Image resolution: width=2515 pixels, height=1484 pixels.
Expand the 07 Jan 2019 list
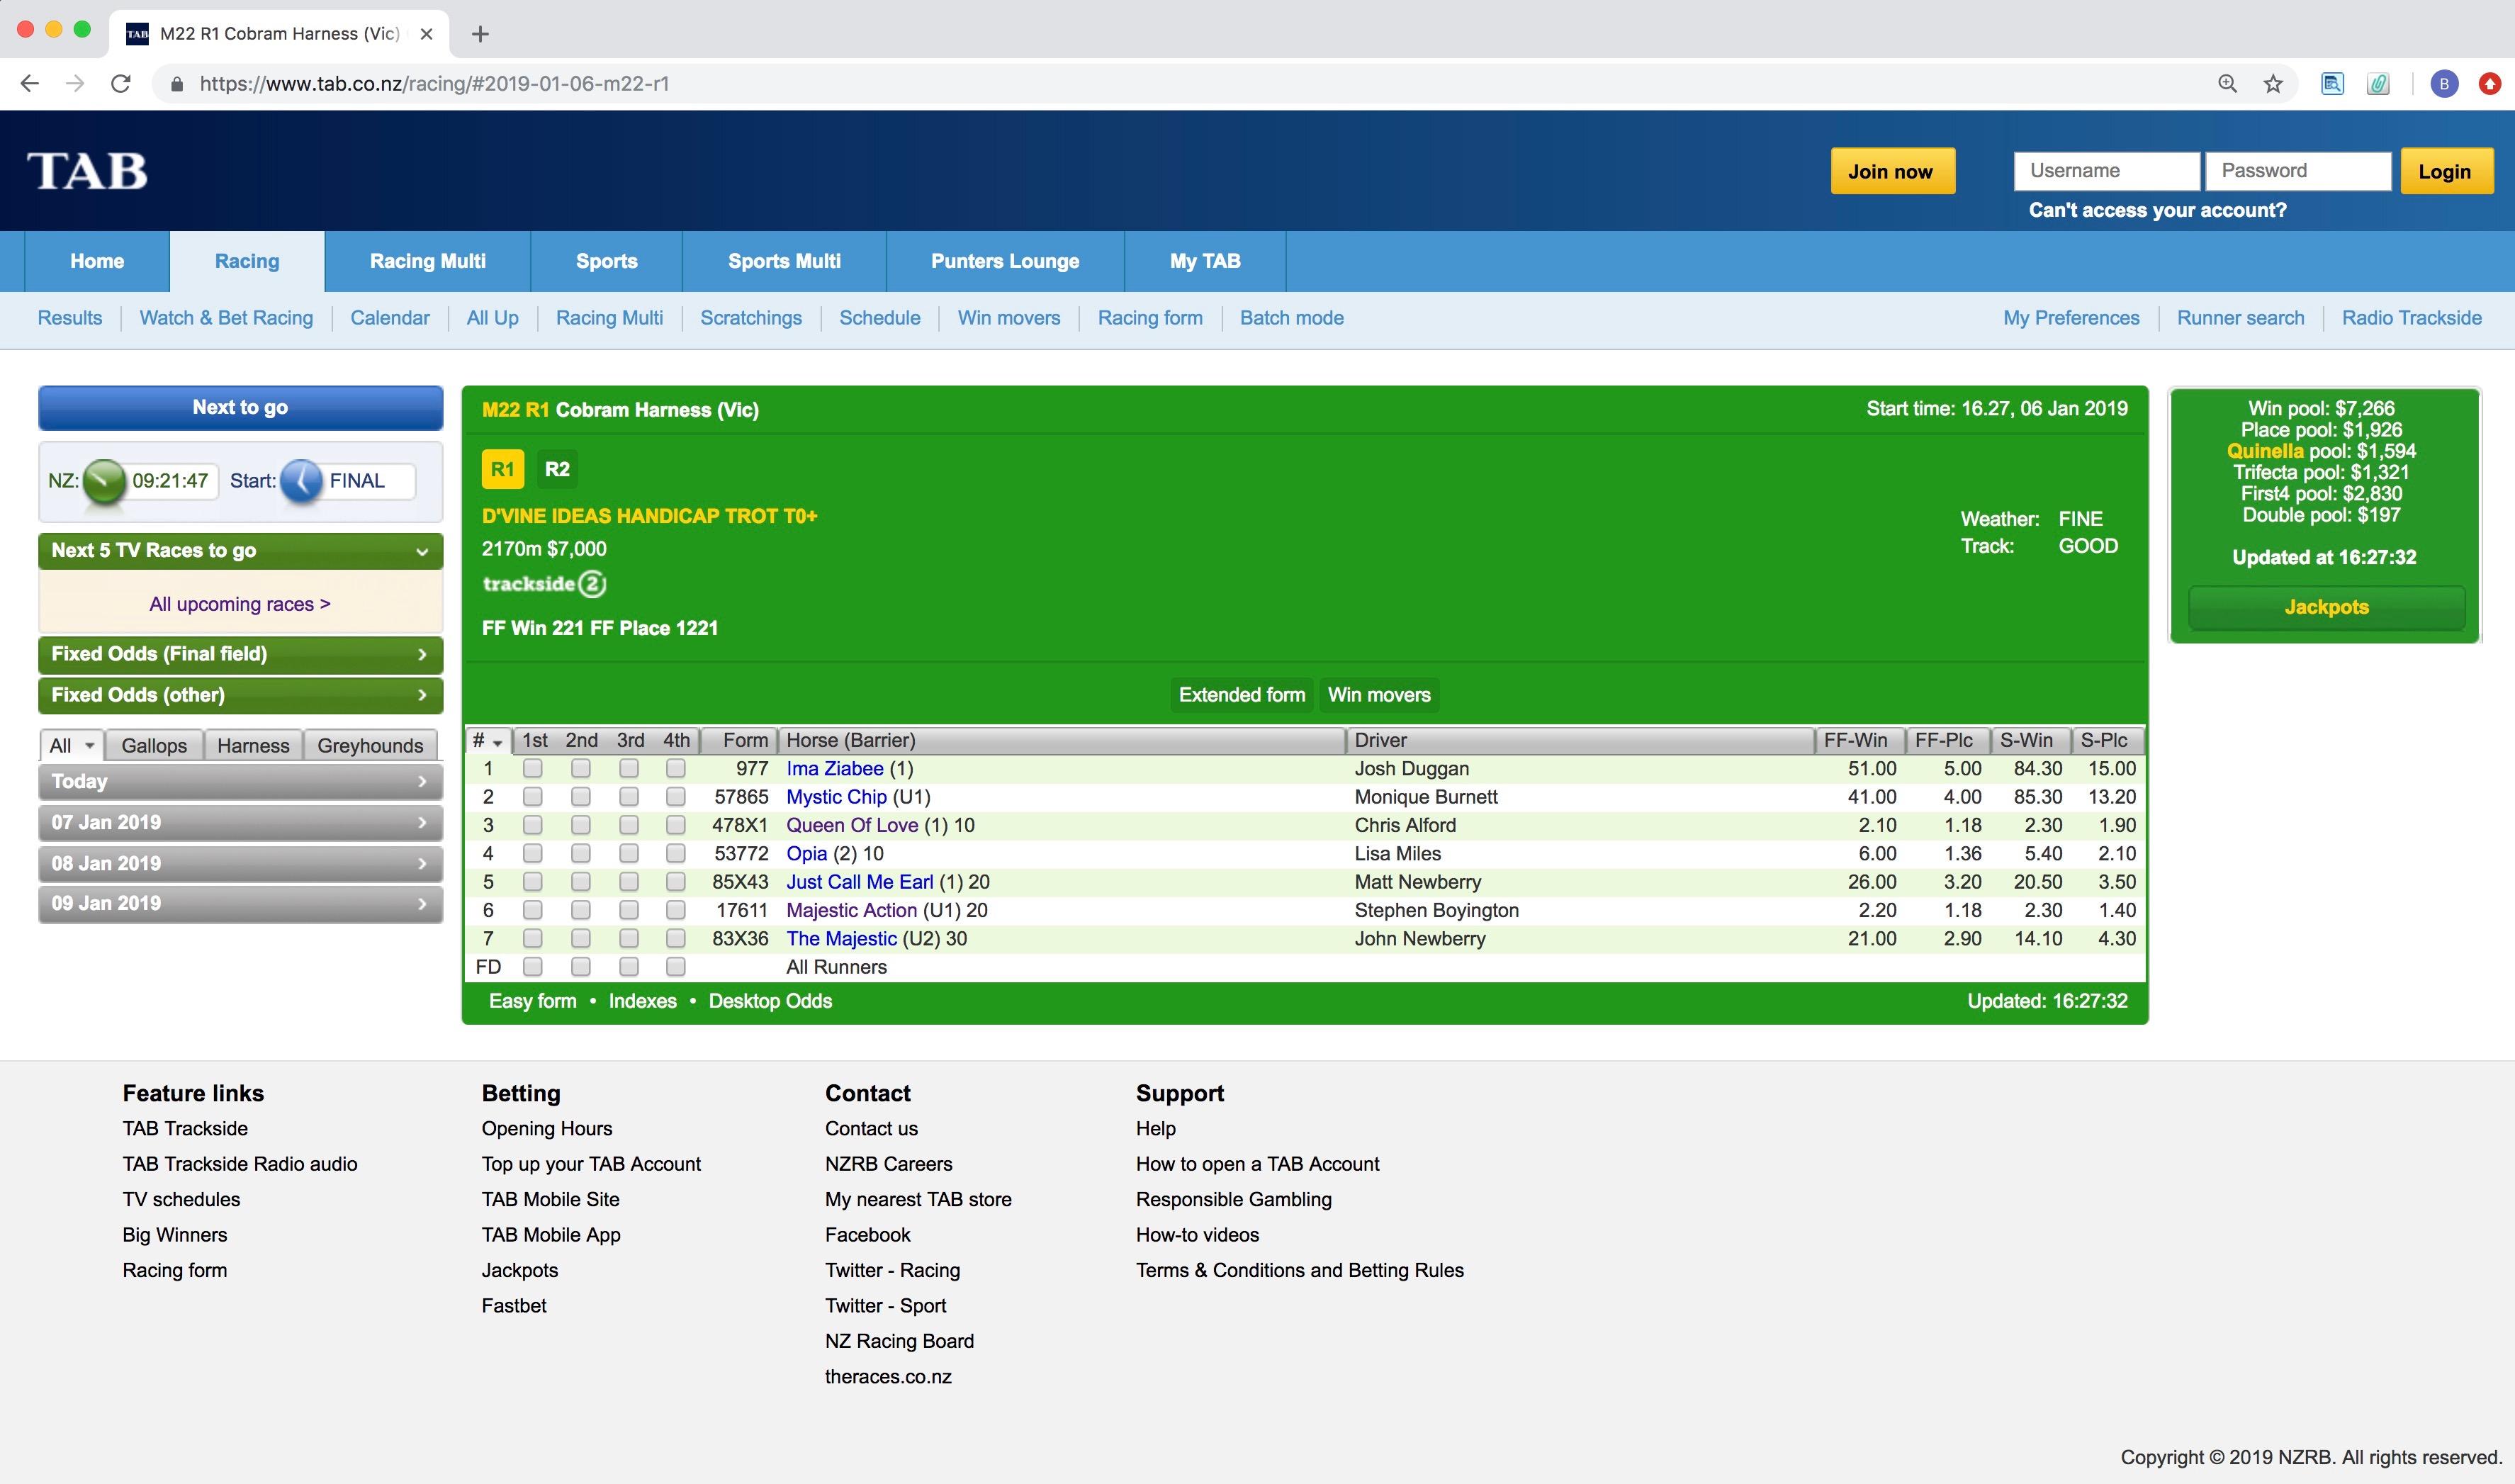coord(241,823)
